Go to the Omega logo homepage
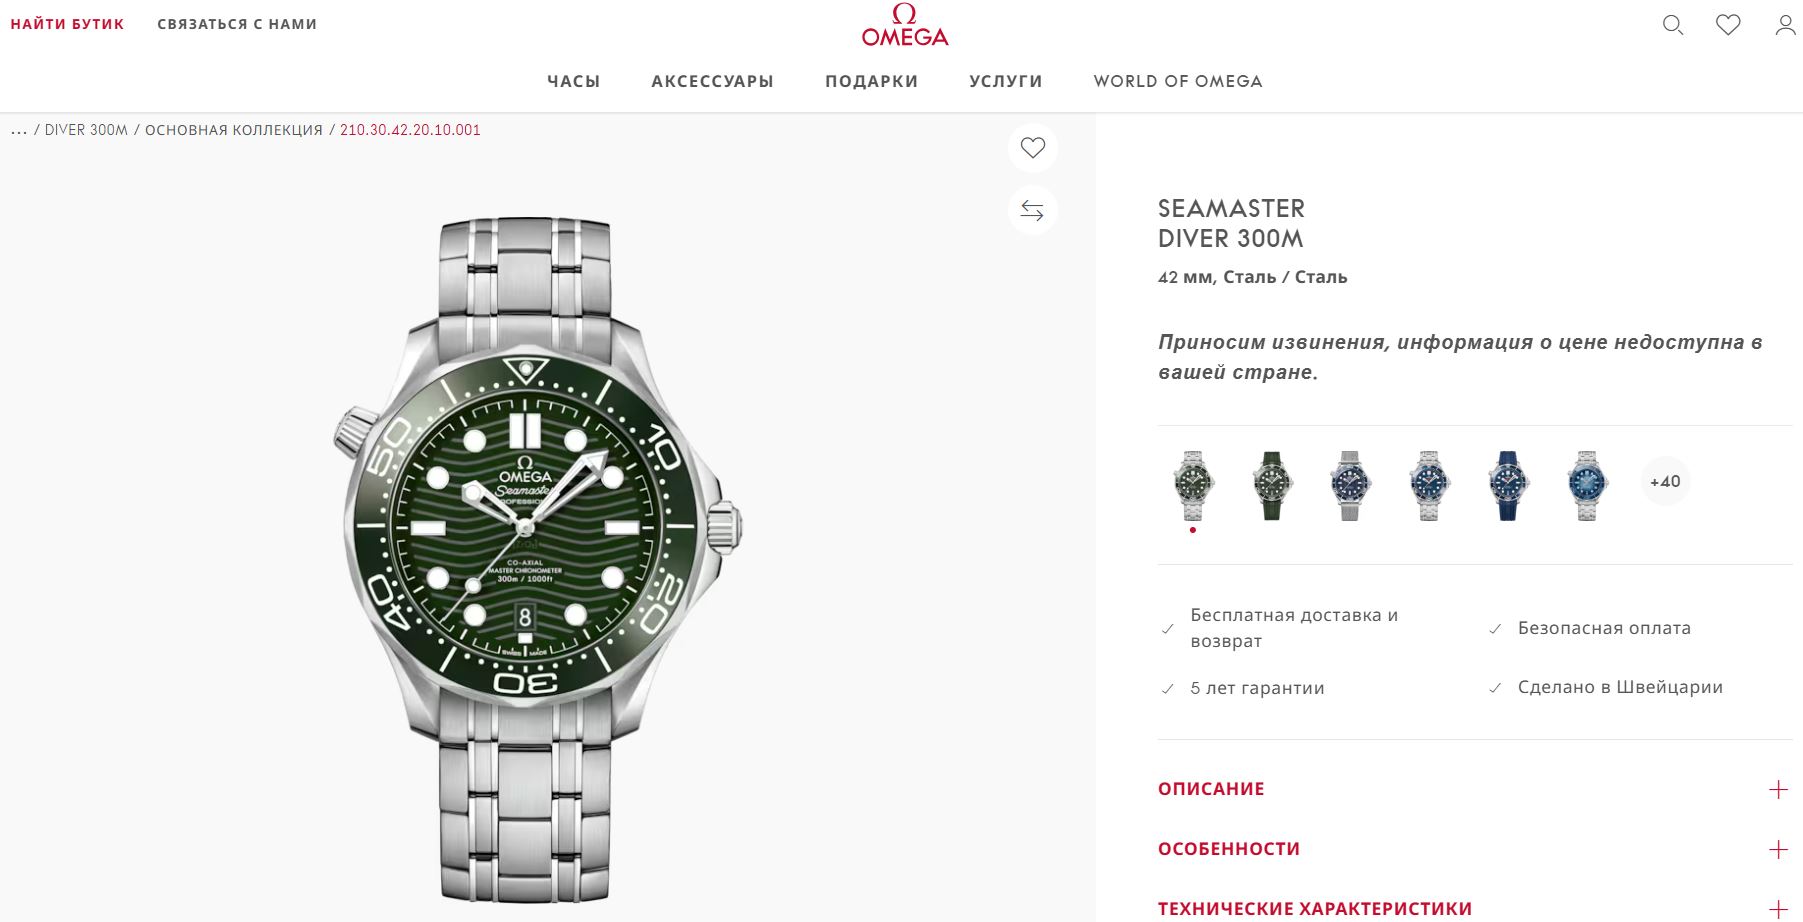Image resolution: width=1803 pixels, height=922 pixels. (905, 26)
